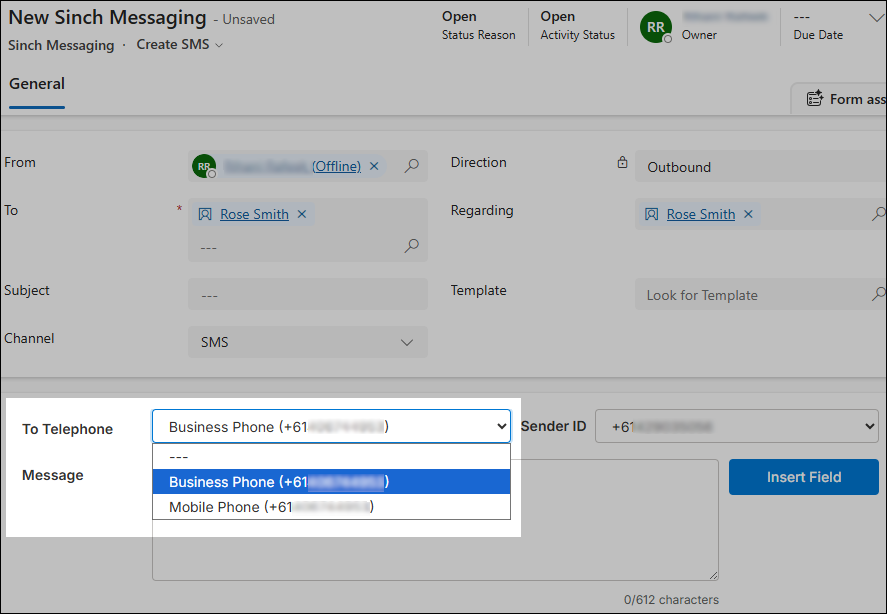Screen dimensions: 887x614
Task: Click the RR owner avatar in header
Action: pos(656,27)
